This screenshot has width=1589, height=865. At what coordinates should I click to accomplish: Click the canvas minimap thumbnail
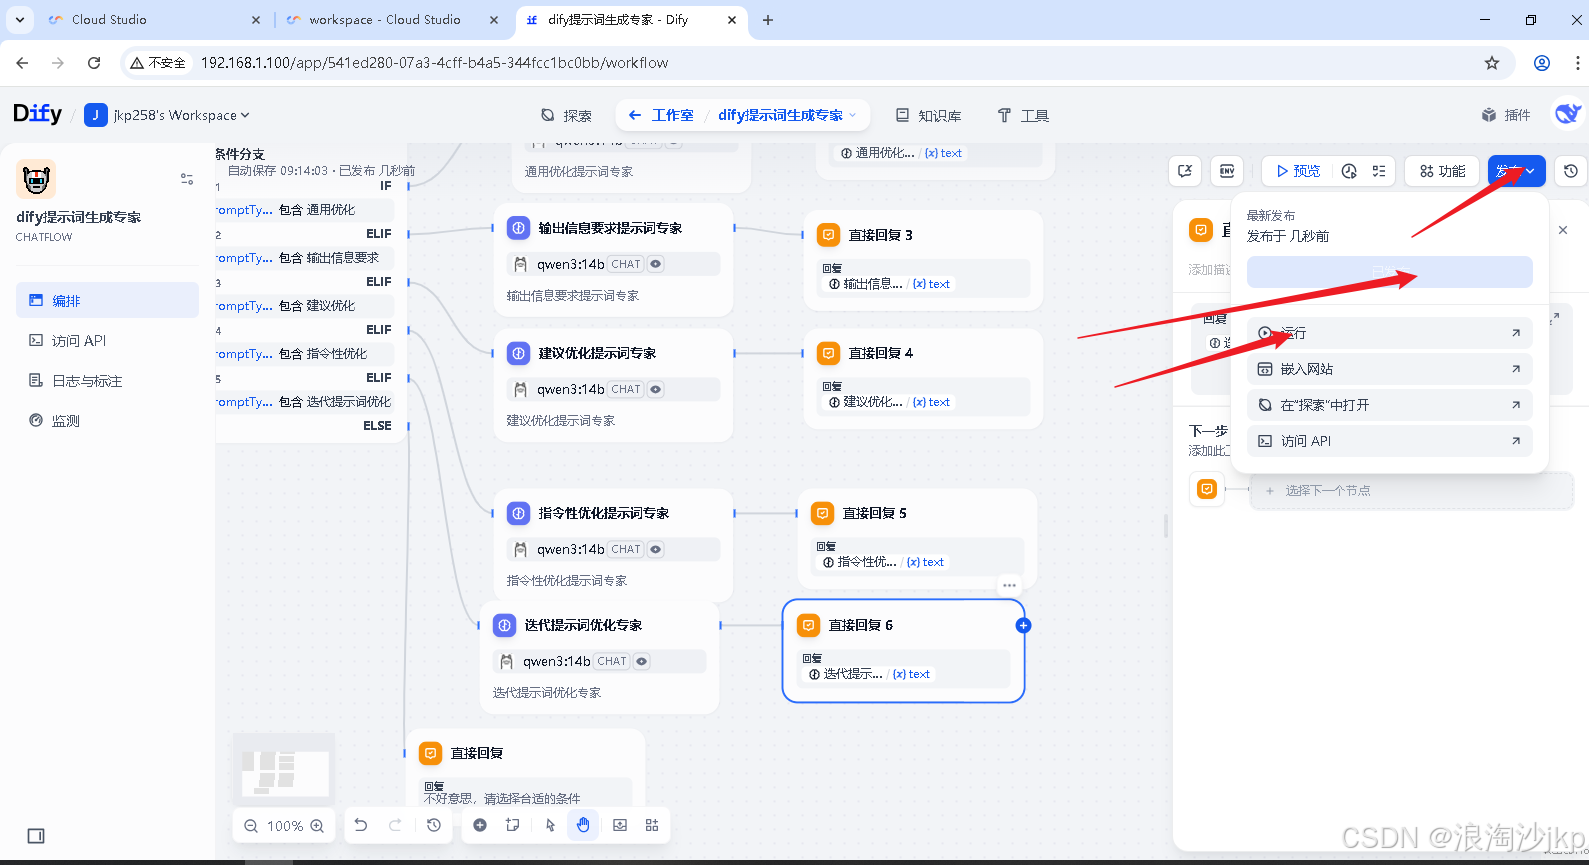point(284,770)
